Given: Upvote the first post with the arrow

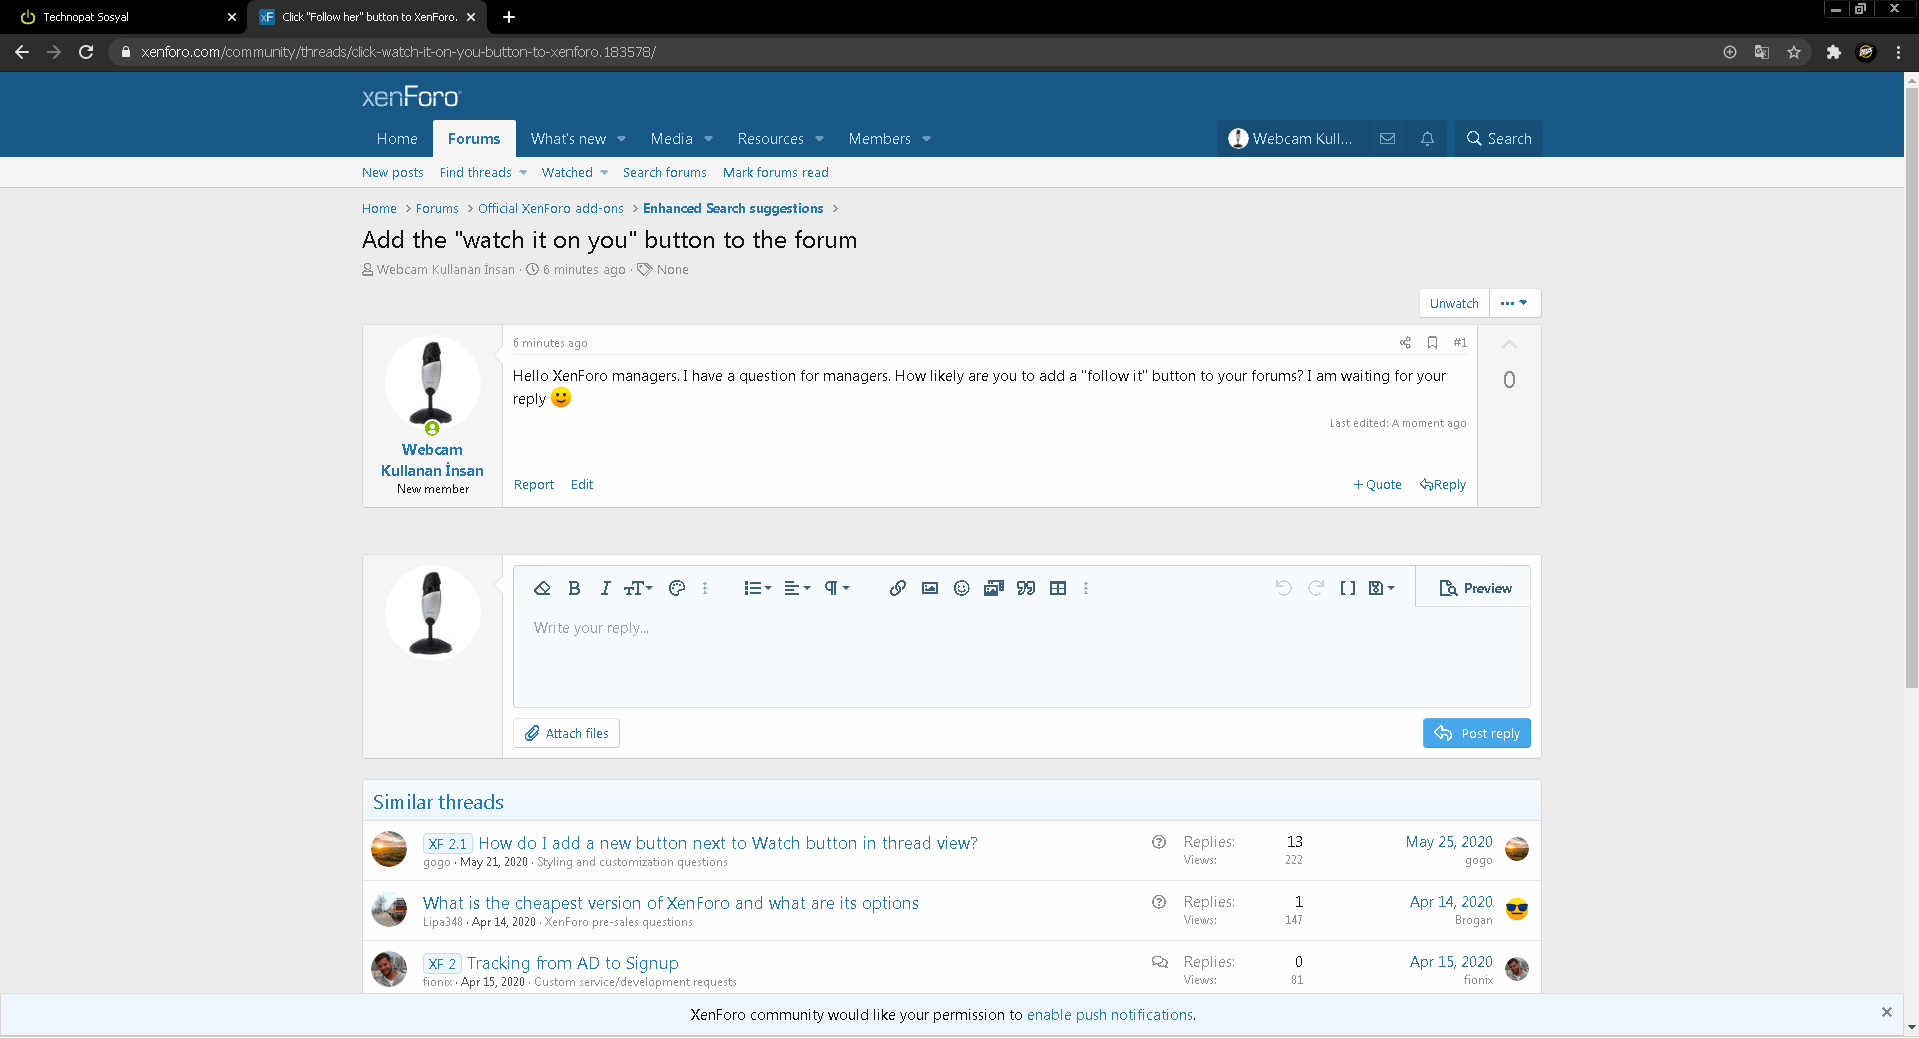Looking at the screenshot, I should pyautogui.click(x=1509, y=345).
